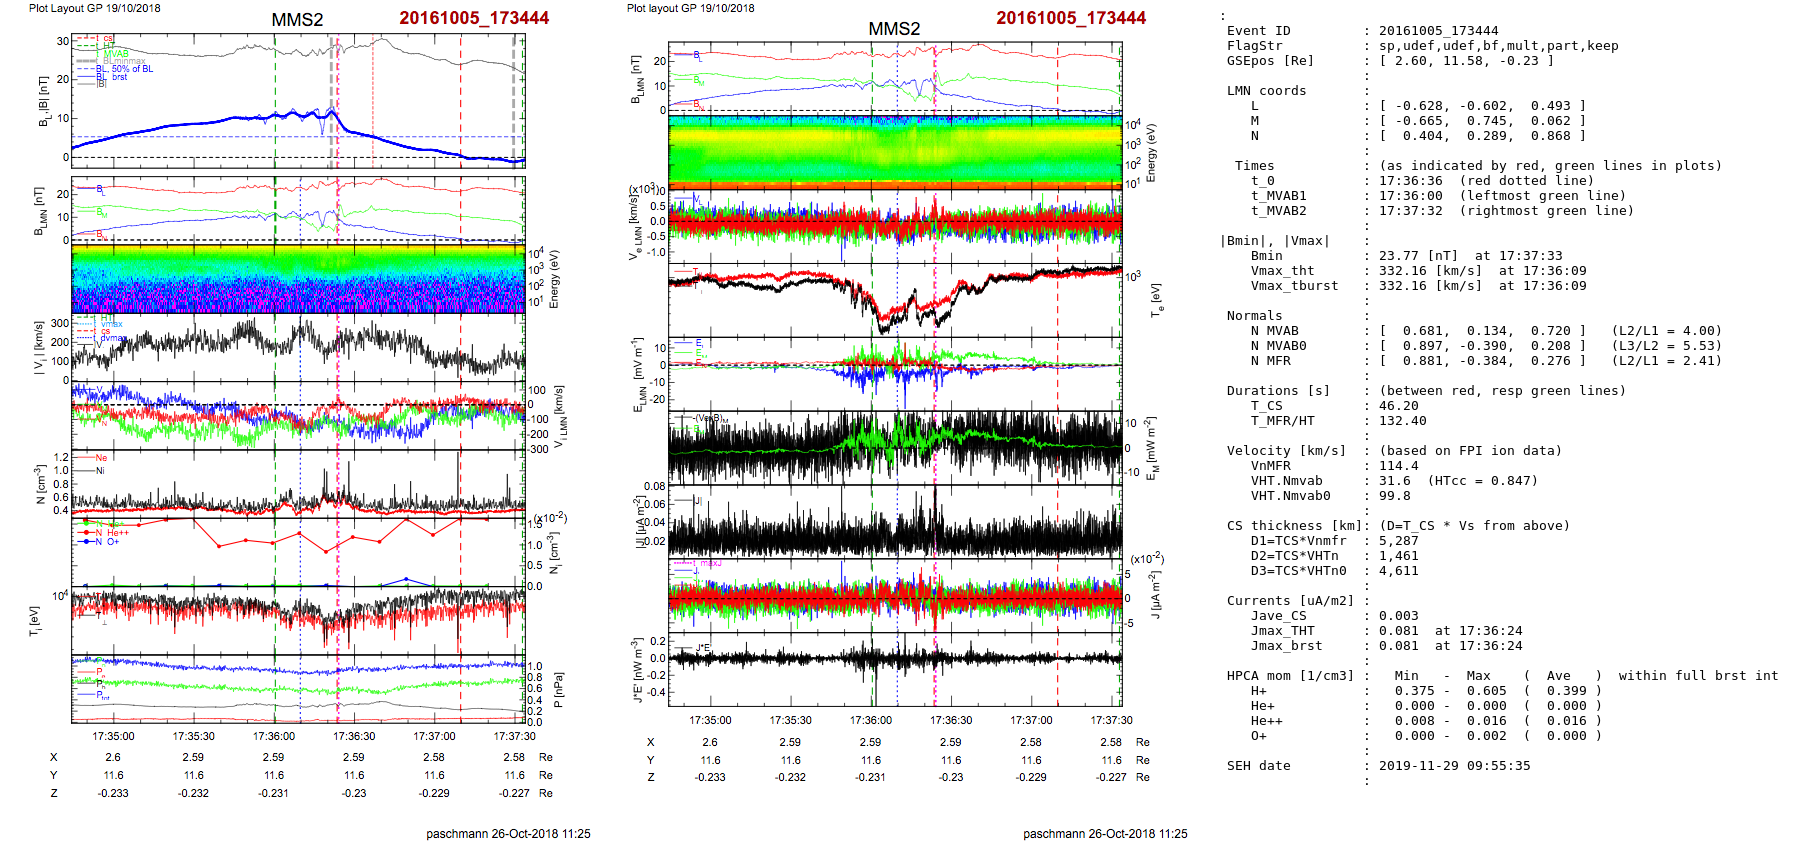Click the t_0 time value 17:36:36

(x=1410, y=181)
